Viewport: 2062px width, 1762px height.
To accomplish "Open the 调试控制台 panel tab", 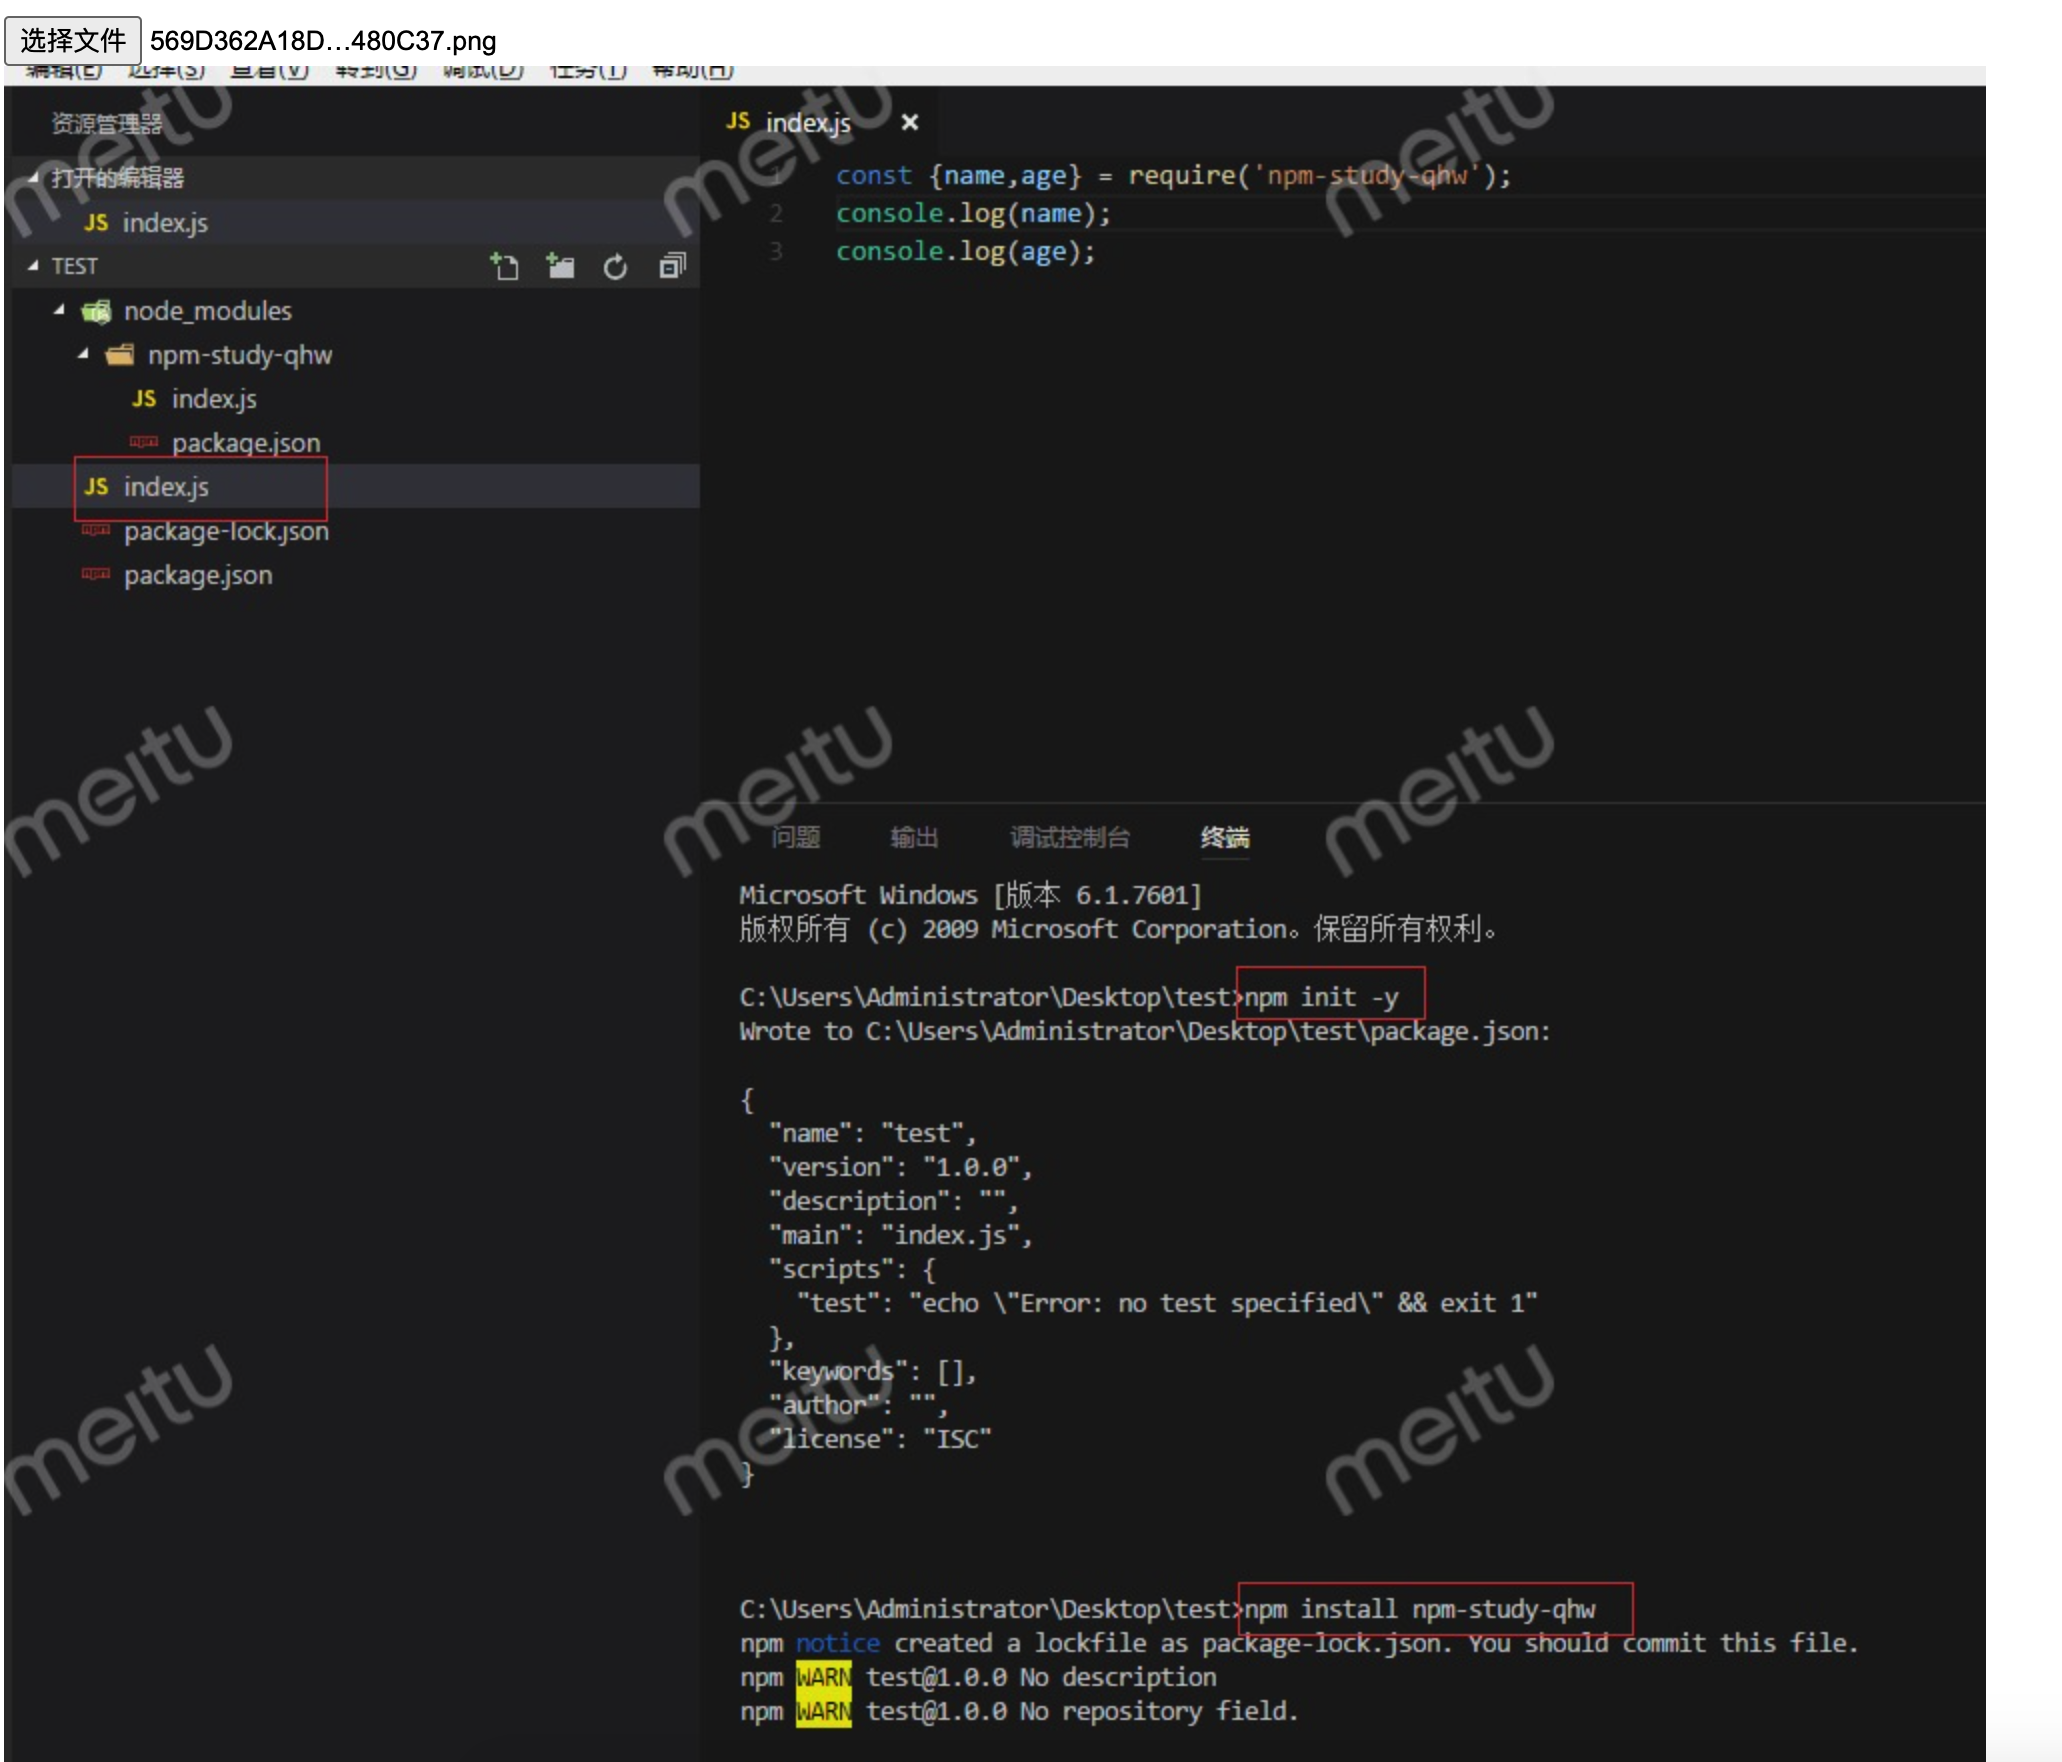I will [x=1069, y=837].
